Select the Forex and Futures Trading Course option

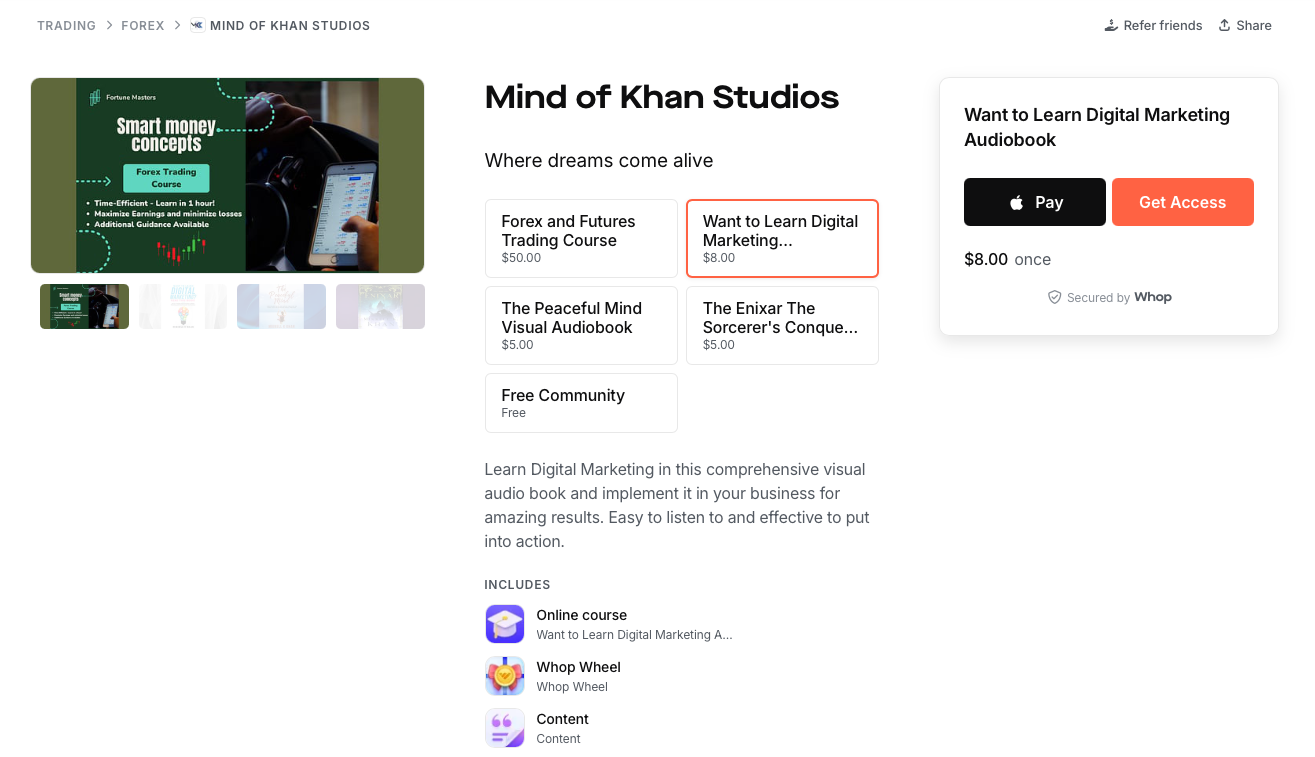[581, 238]
